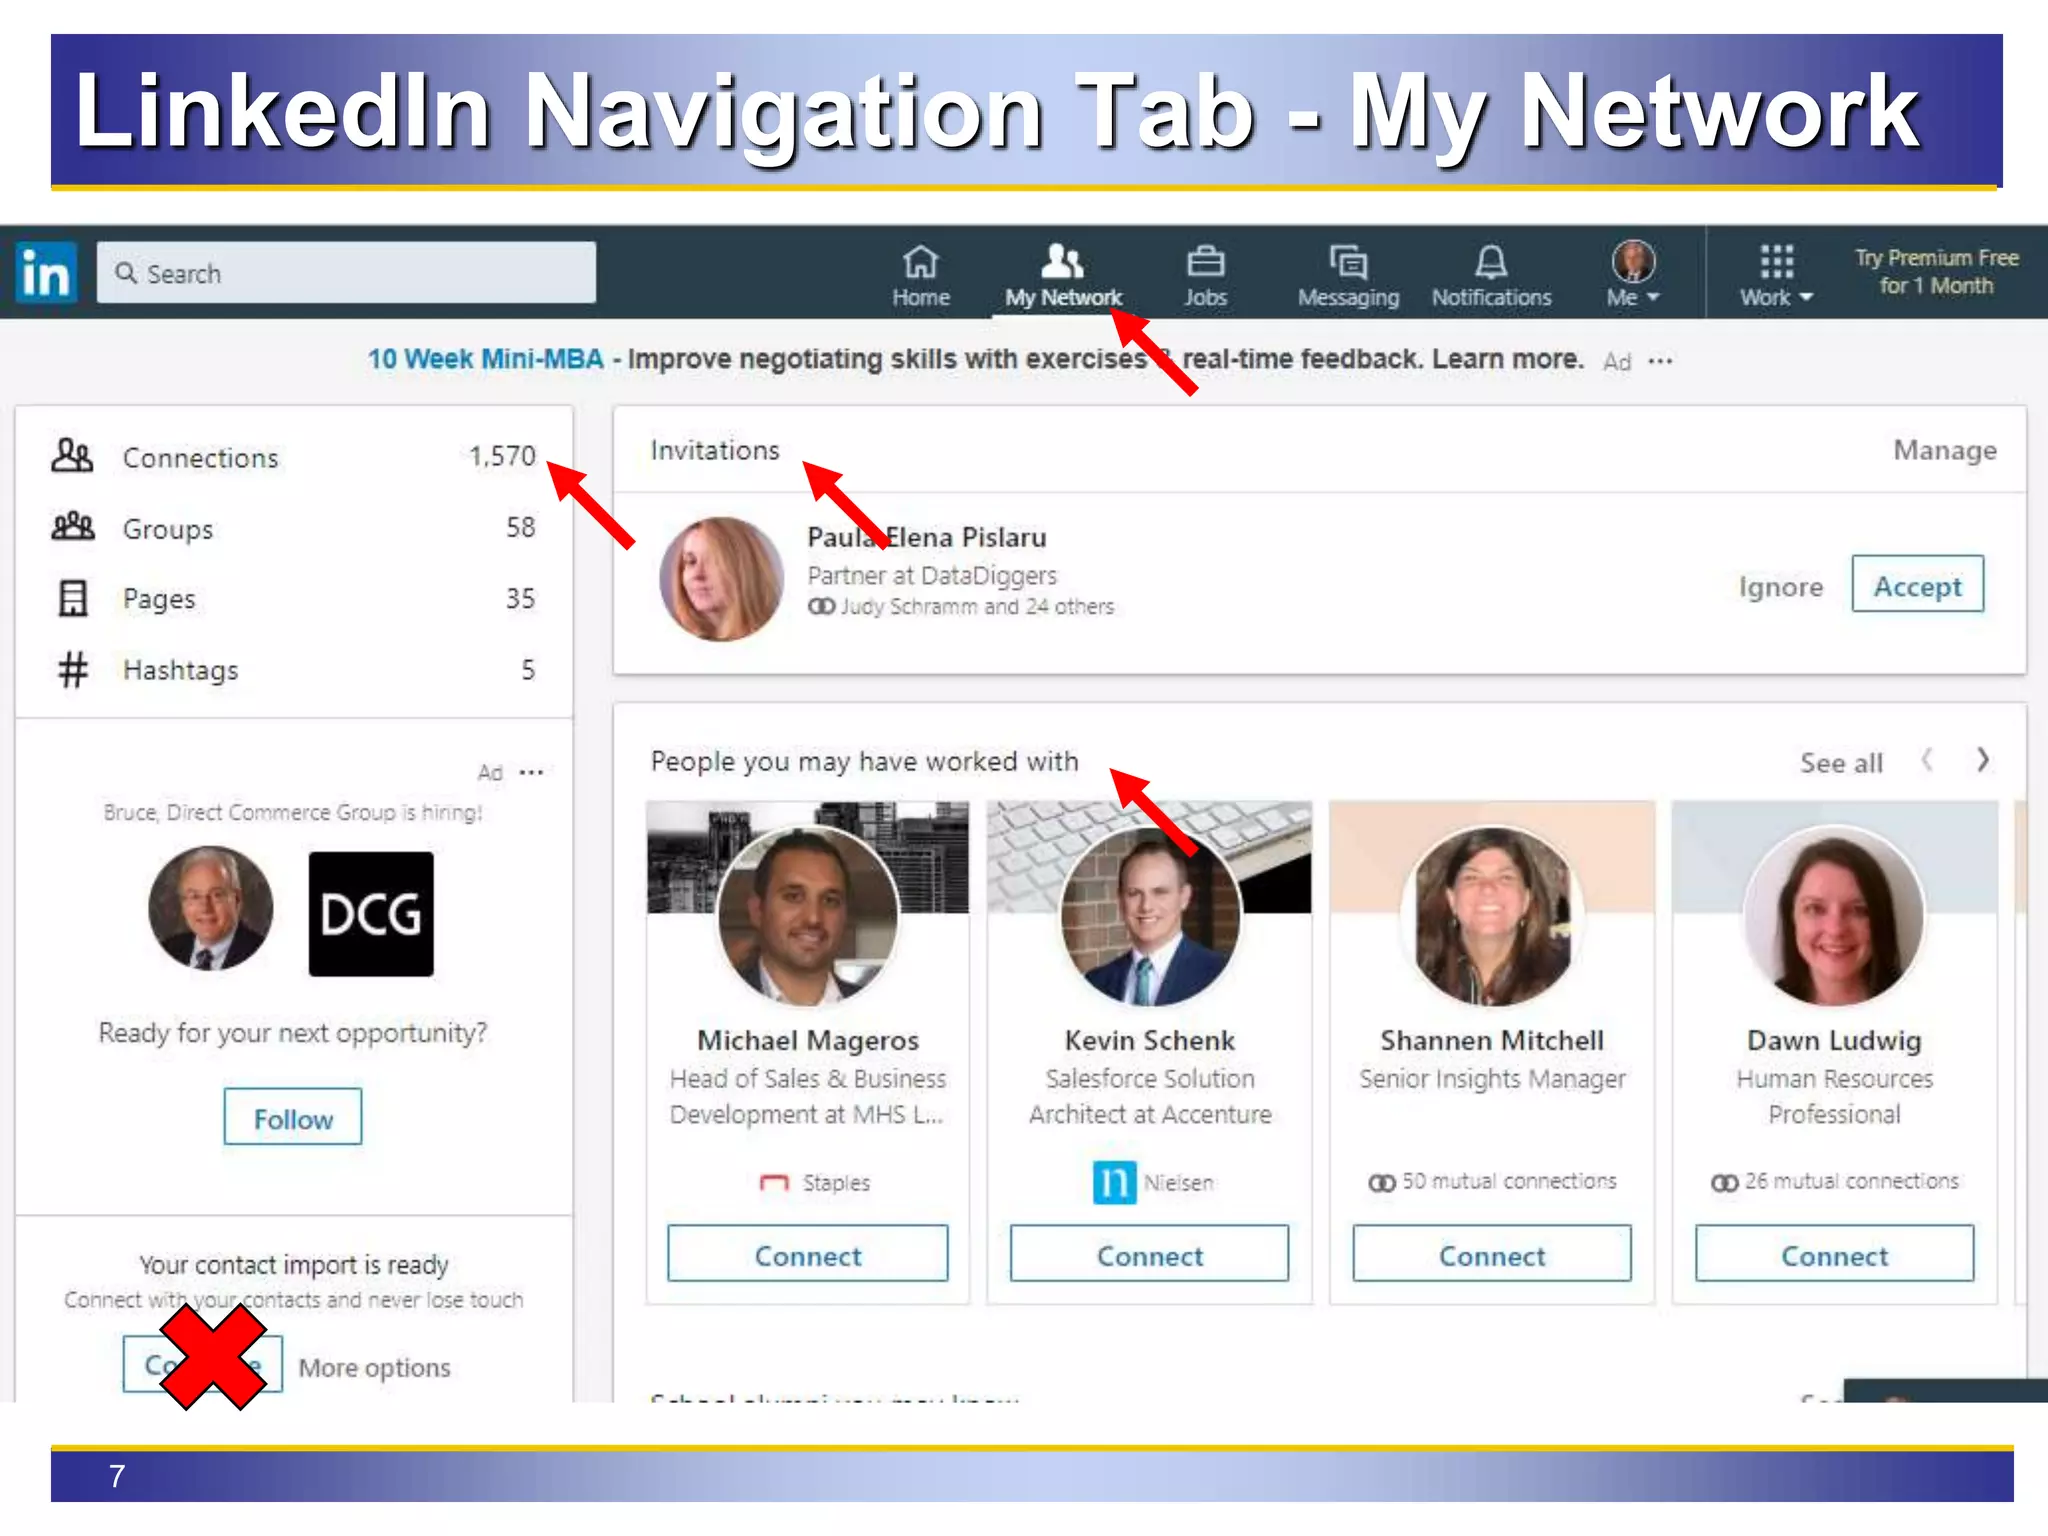2048x1536 pixels.
Task: Click the Staples company icon
Action: 775,1183
